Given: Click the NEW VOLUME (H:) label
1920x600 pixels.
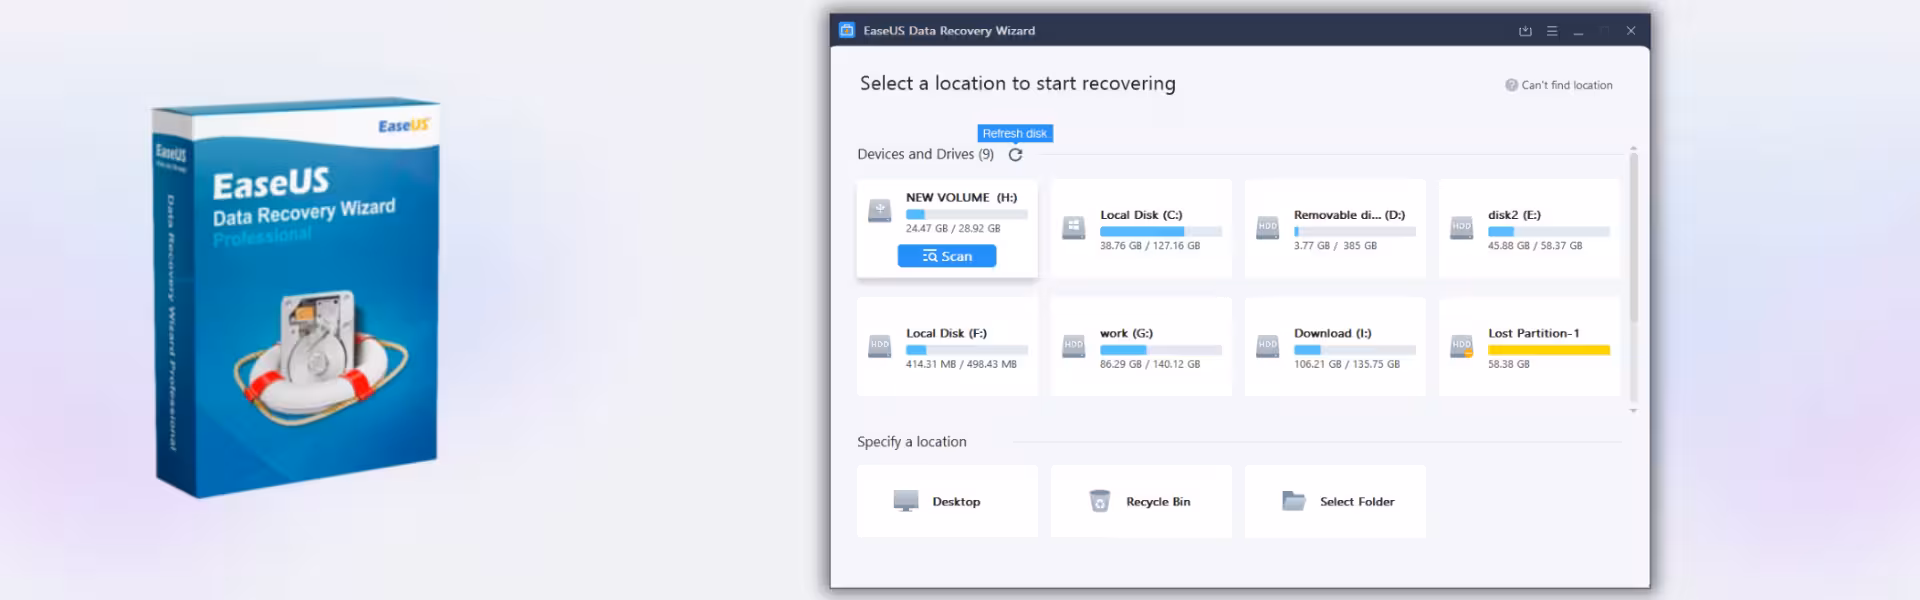Looking at the screenshot, I should [x=961, y=197].
